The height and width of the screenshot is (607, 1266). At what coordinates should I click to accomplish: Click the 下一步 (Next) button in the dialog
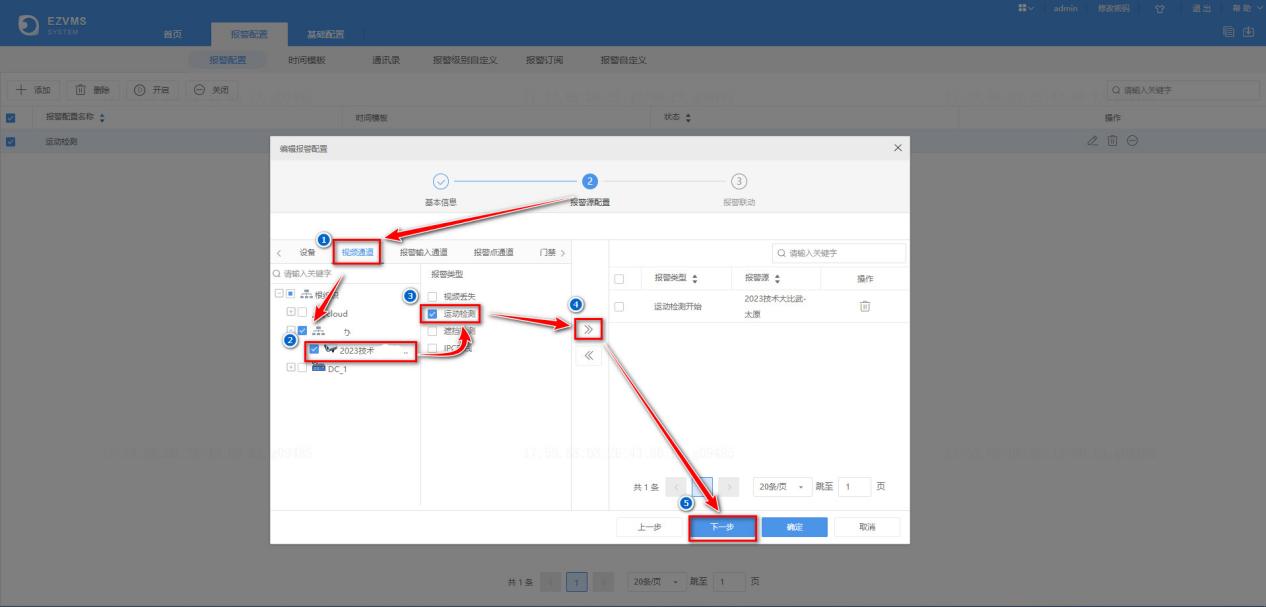[722, 527]
